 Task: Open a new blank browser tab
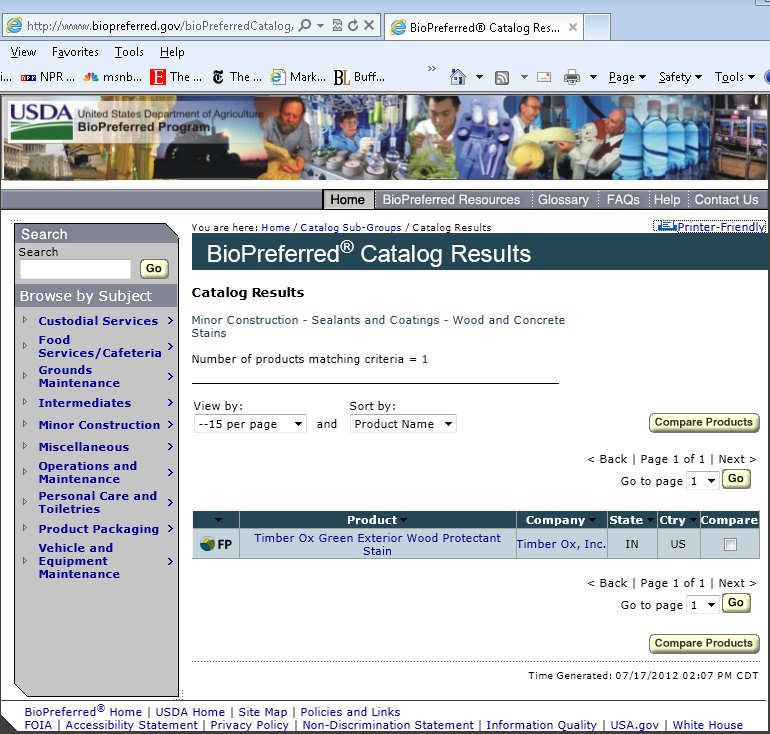point(597,27)
